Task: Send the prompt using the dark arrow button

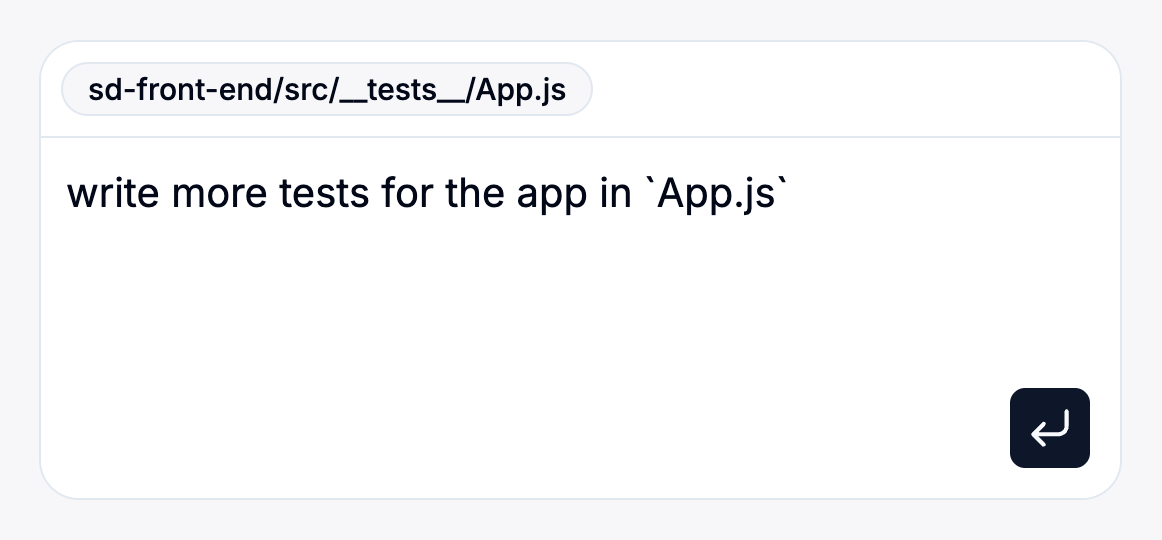Action: 1049,428
